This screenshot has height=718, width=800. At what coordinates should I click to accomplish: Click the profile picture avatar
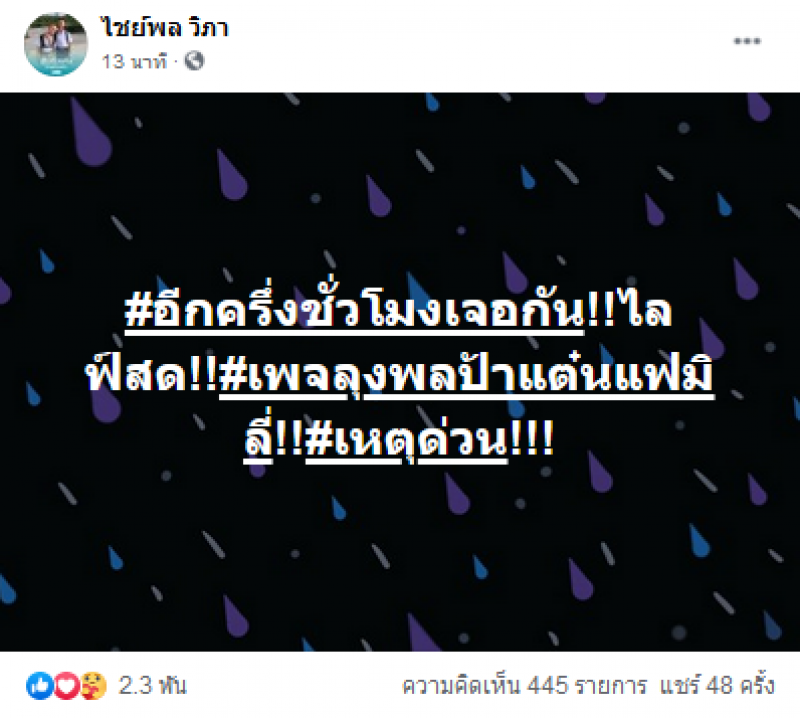click(56, 45)
